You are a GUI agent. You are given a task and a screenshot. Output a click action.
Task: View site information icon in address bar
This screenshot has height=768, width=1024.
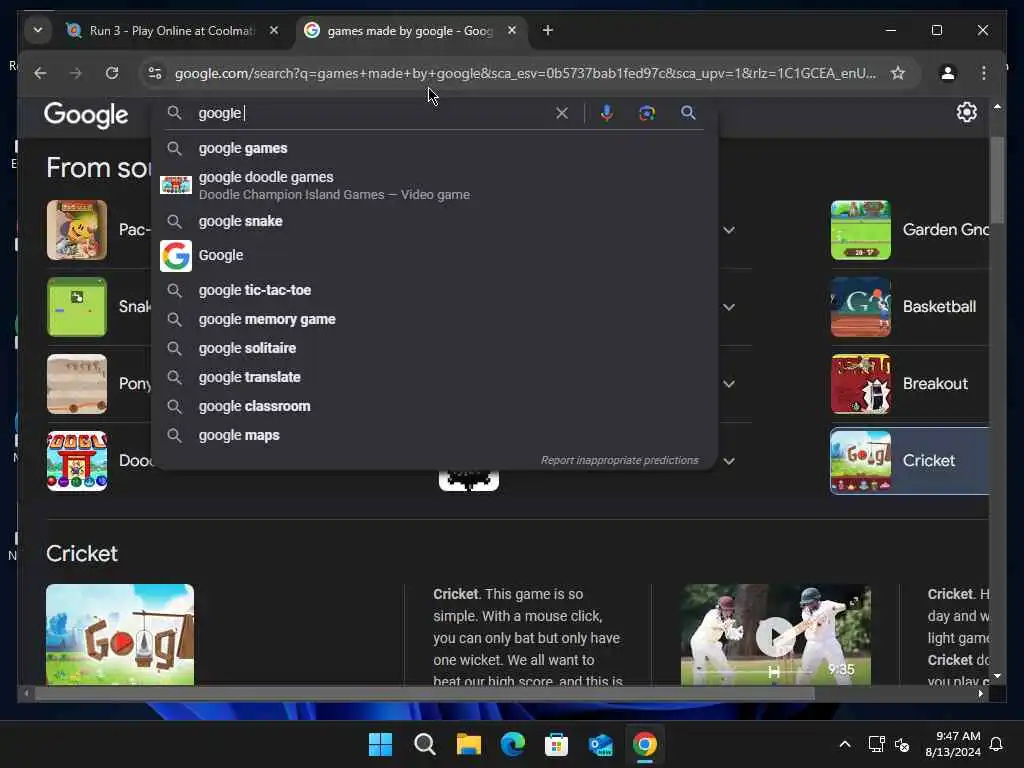(x=155, y=72)
